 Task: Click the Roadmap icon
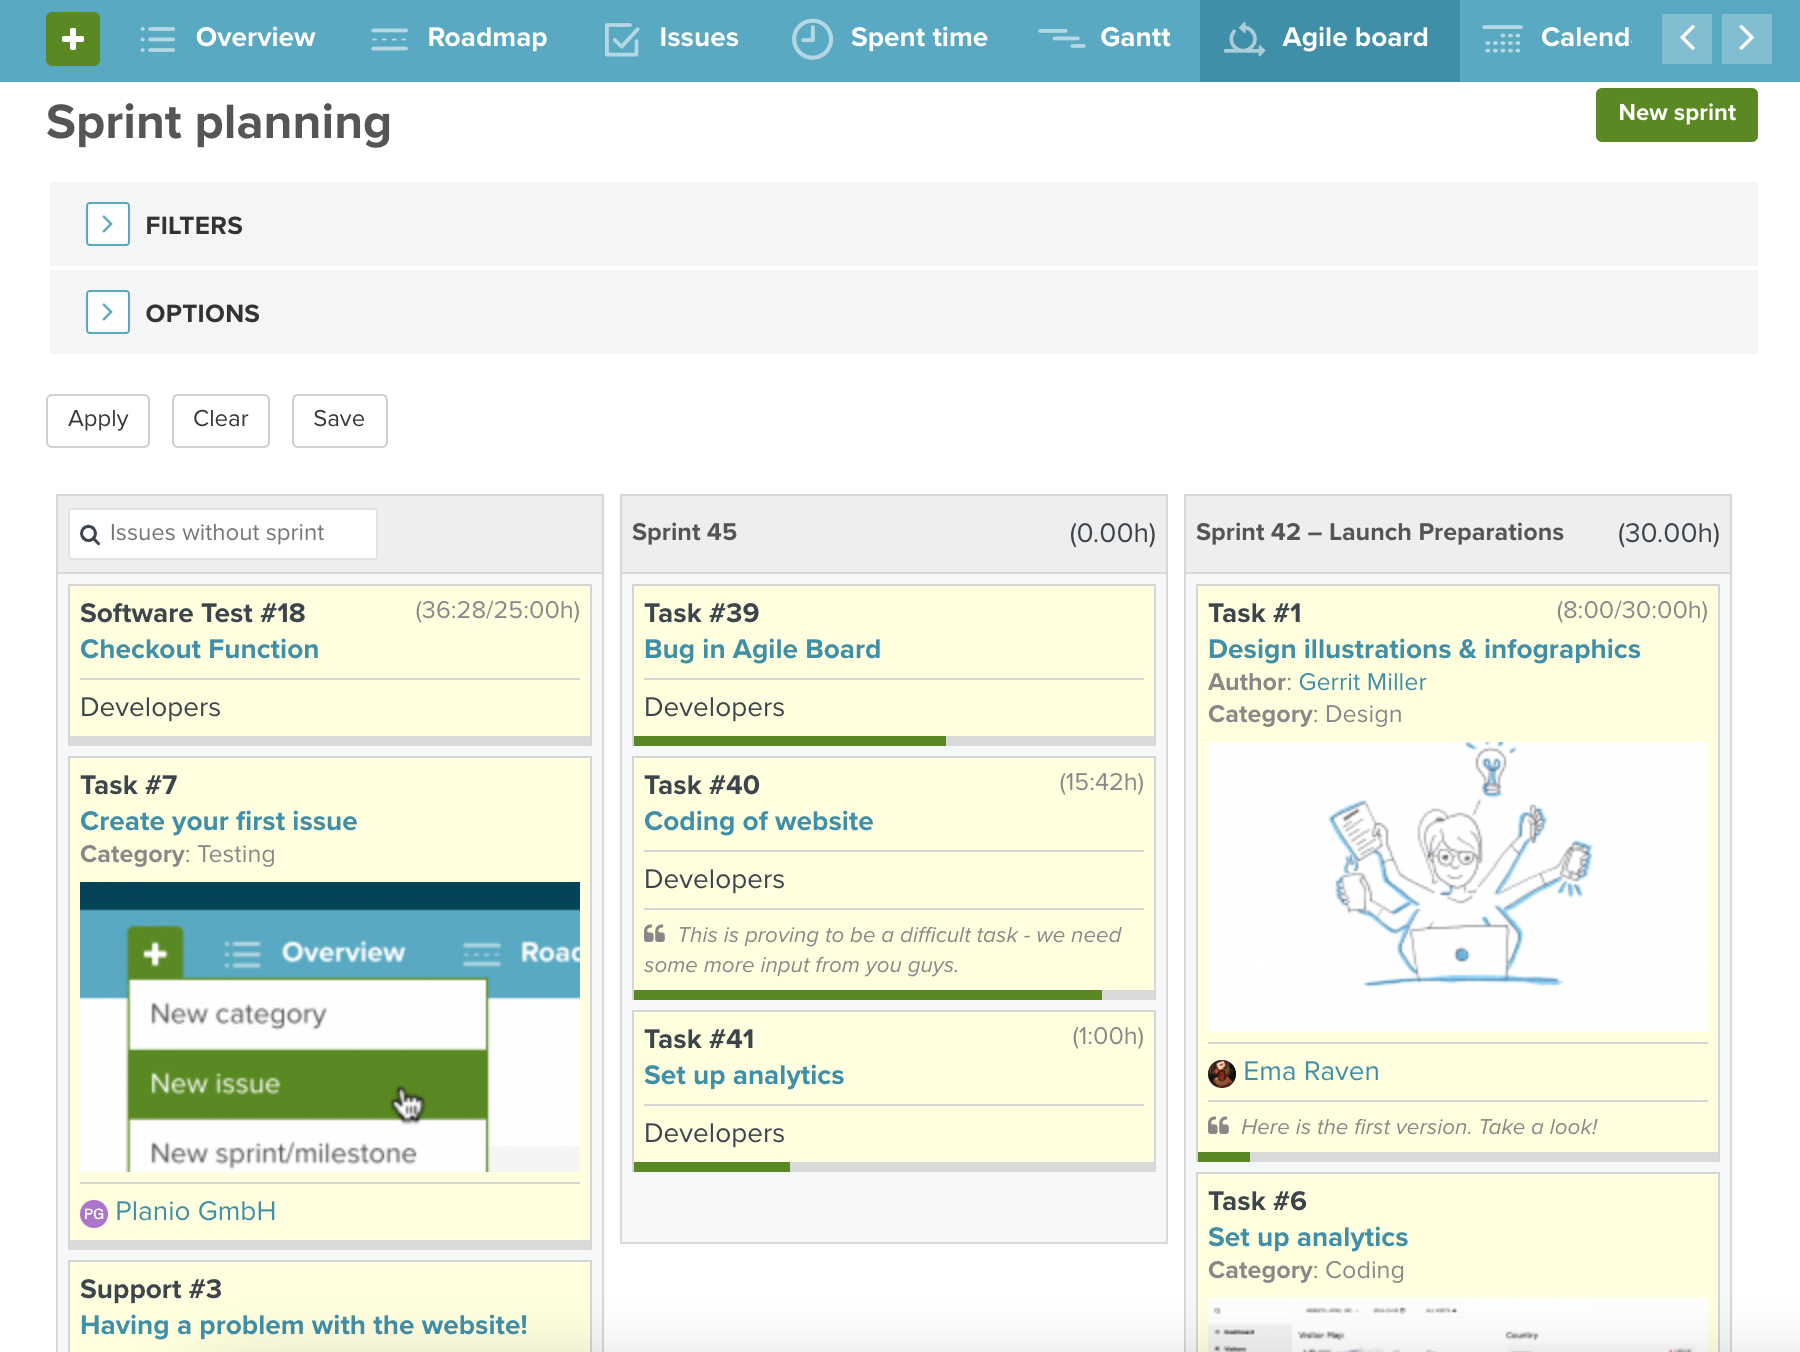[x=389, y=39]
